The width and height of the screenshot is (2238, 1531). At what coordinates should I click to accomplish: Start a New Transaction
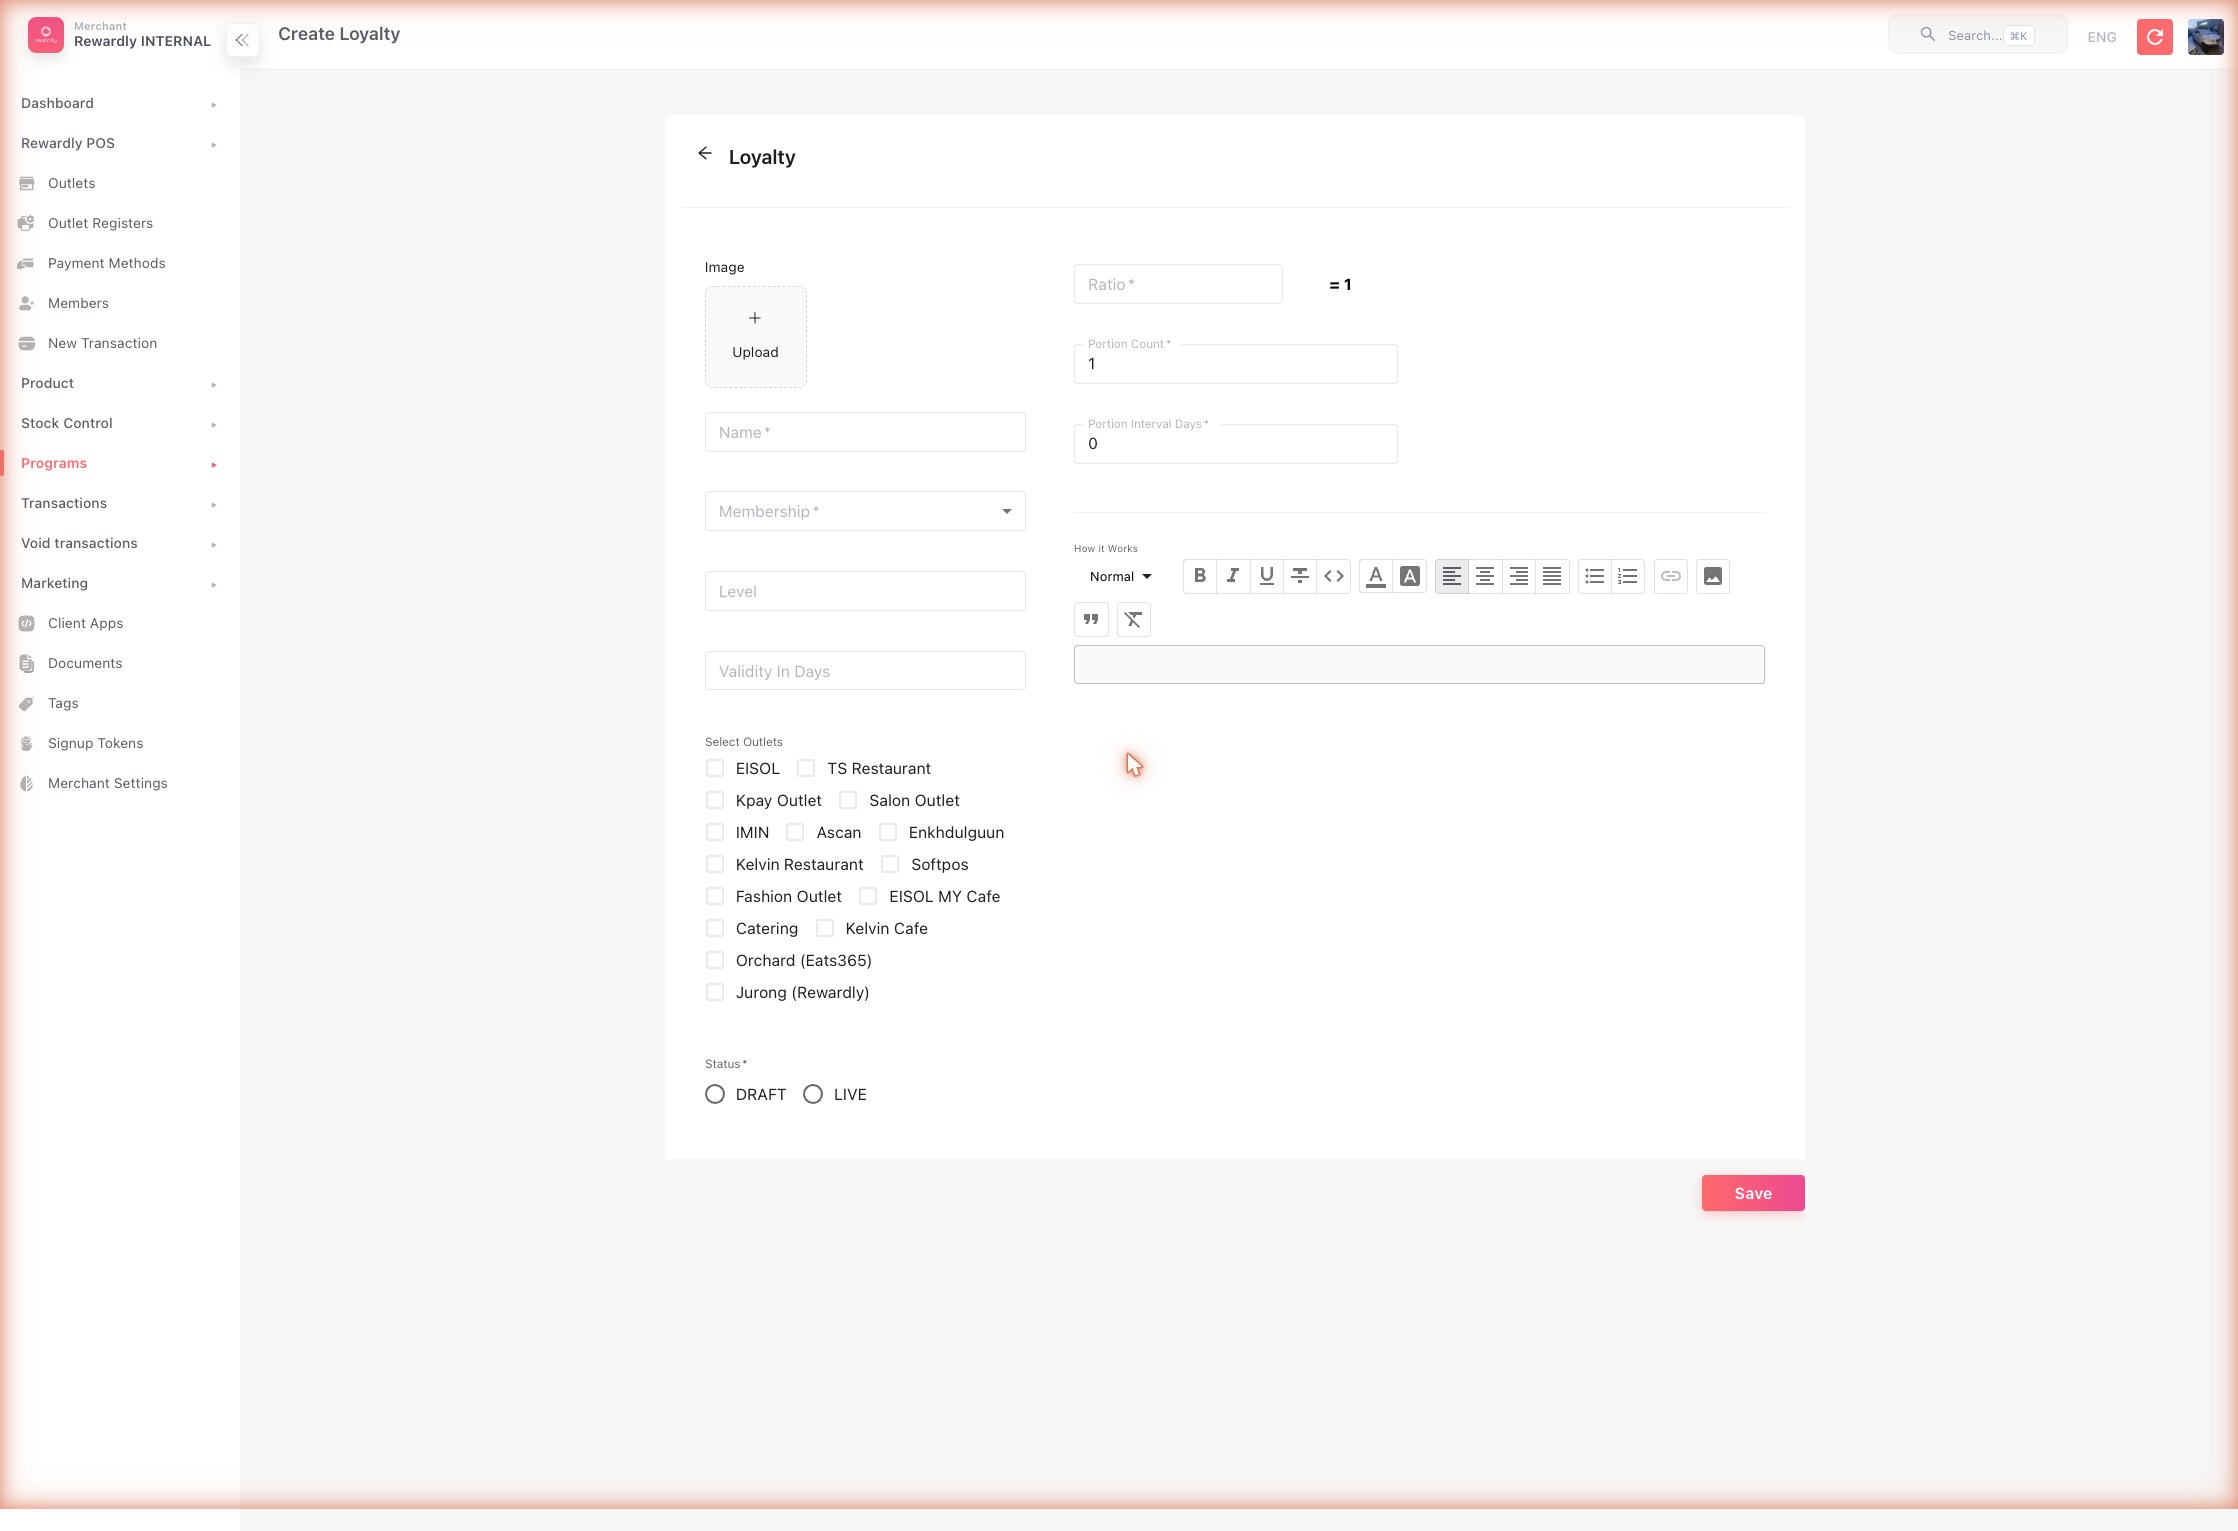click(102, 343)
